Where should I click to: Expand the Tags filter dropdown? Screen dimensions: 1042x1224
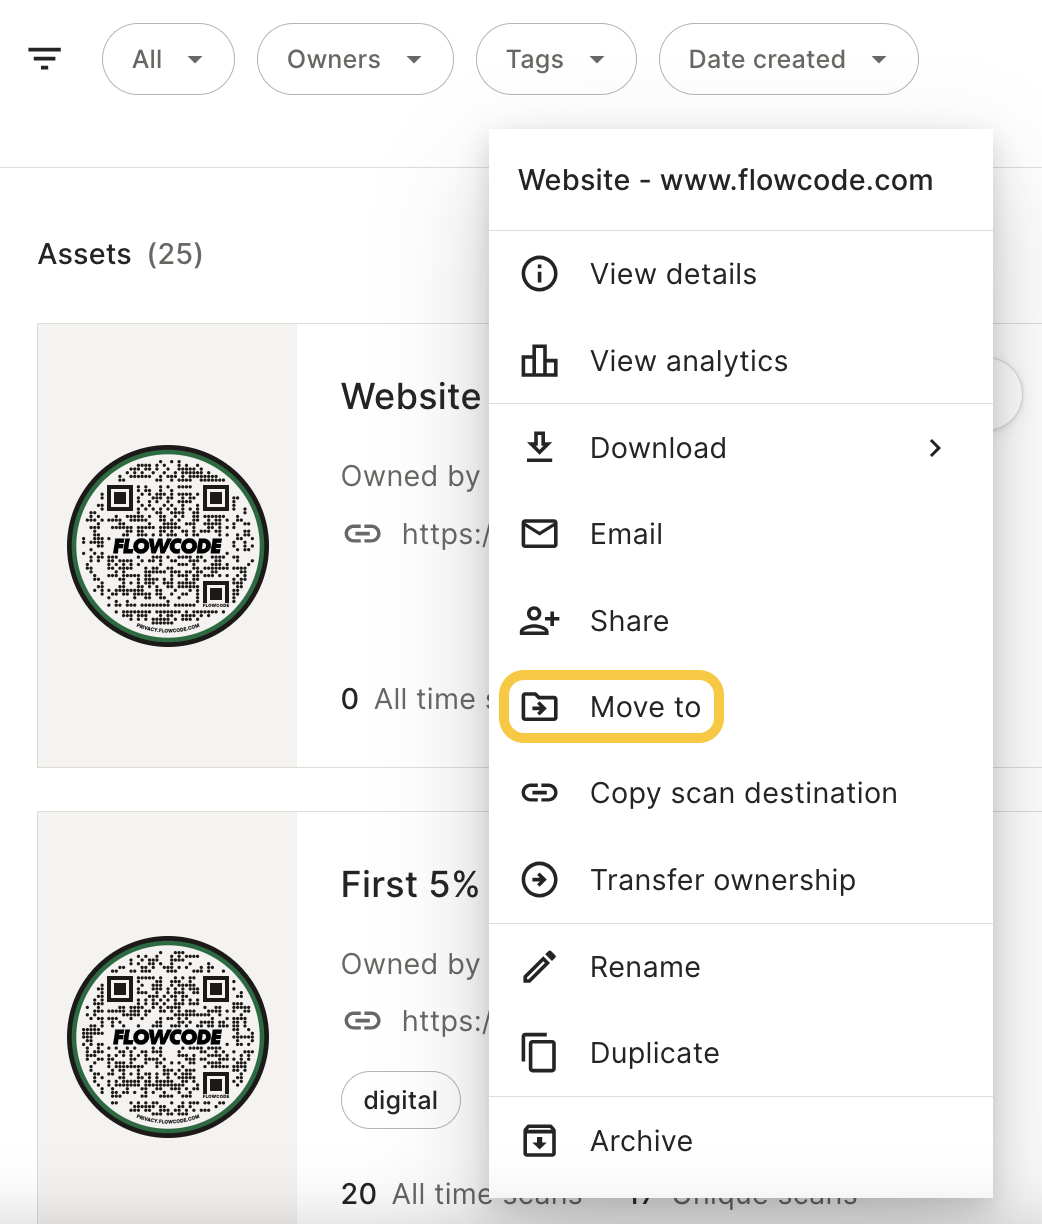pyautogui.click(x=556, y=60)
